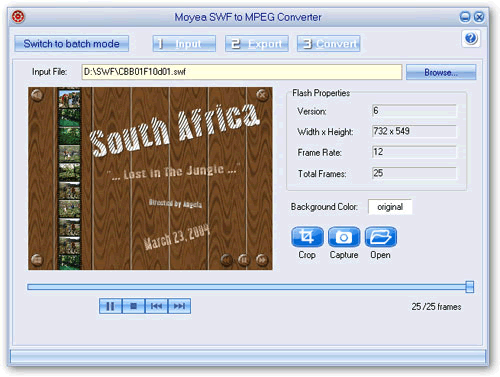Pause playback with the pause button

110,306
